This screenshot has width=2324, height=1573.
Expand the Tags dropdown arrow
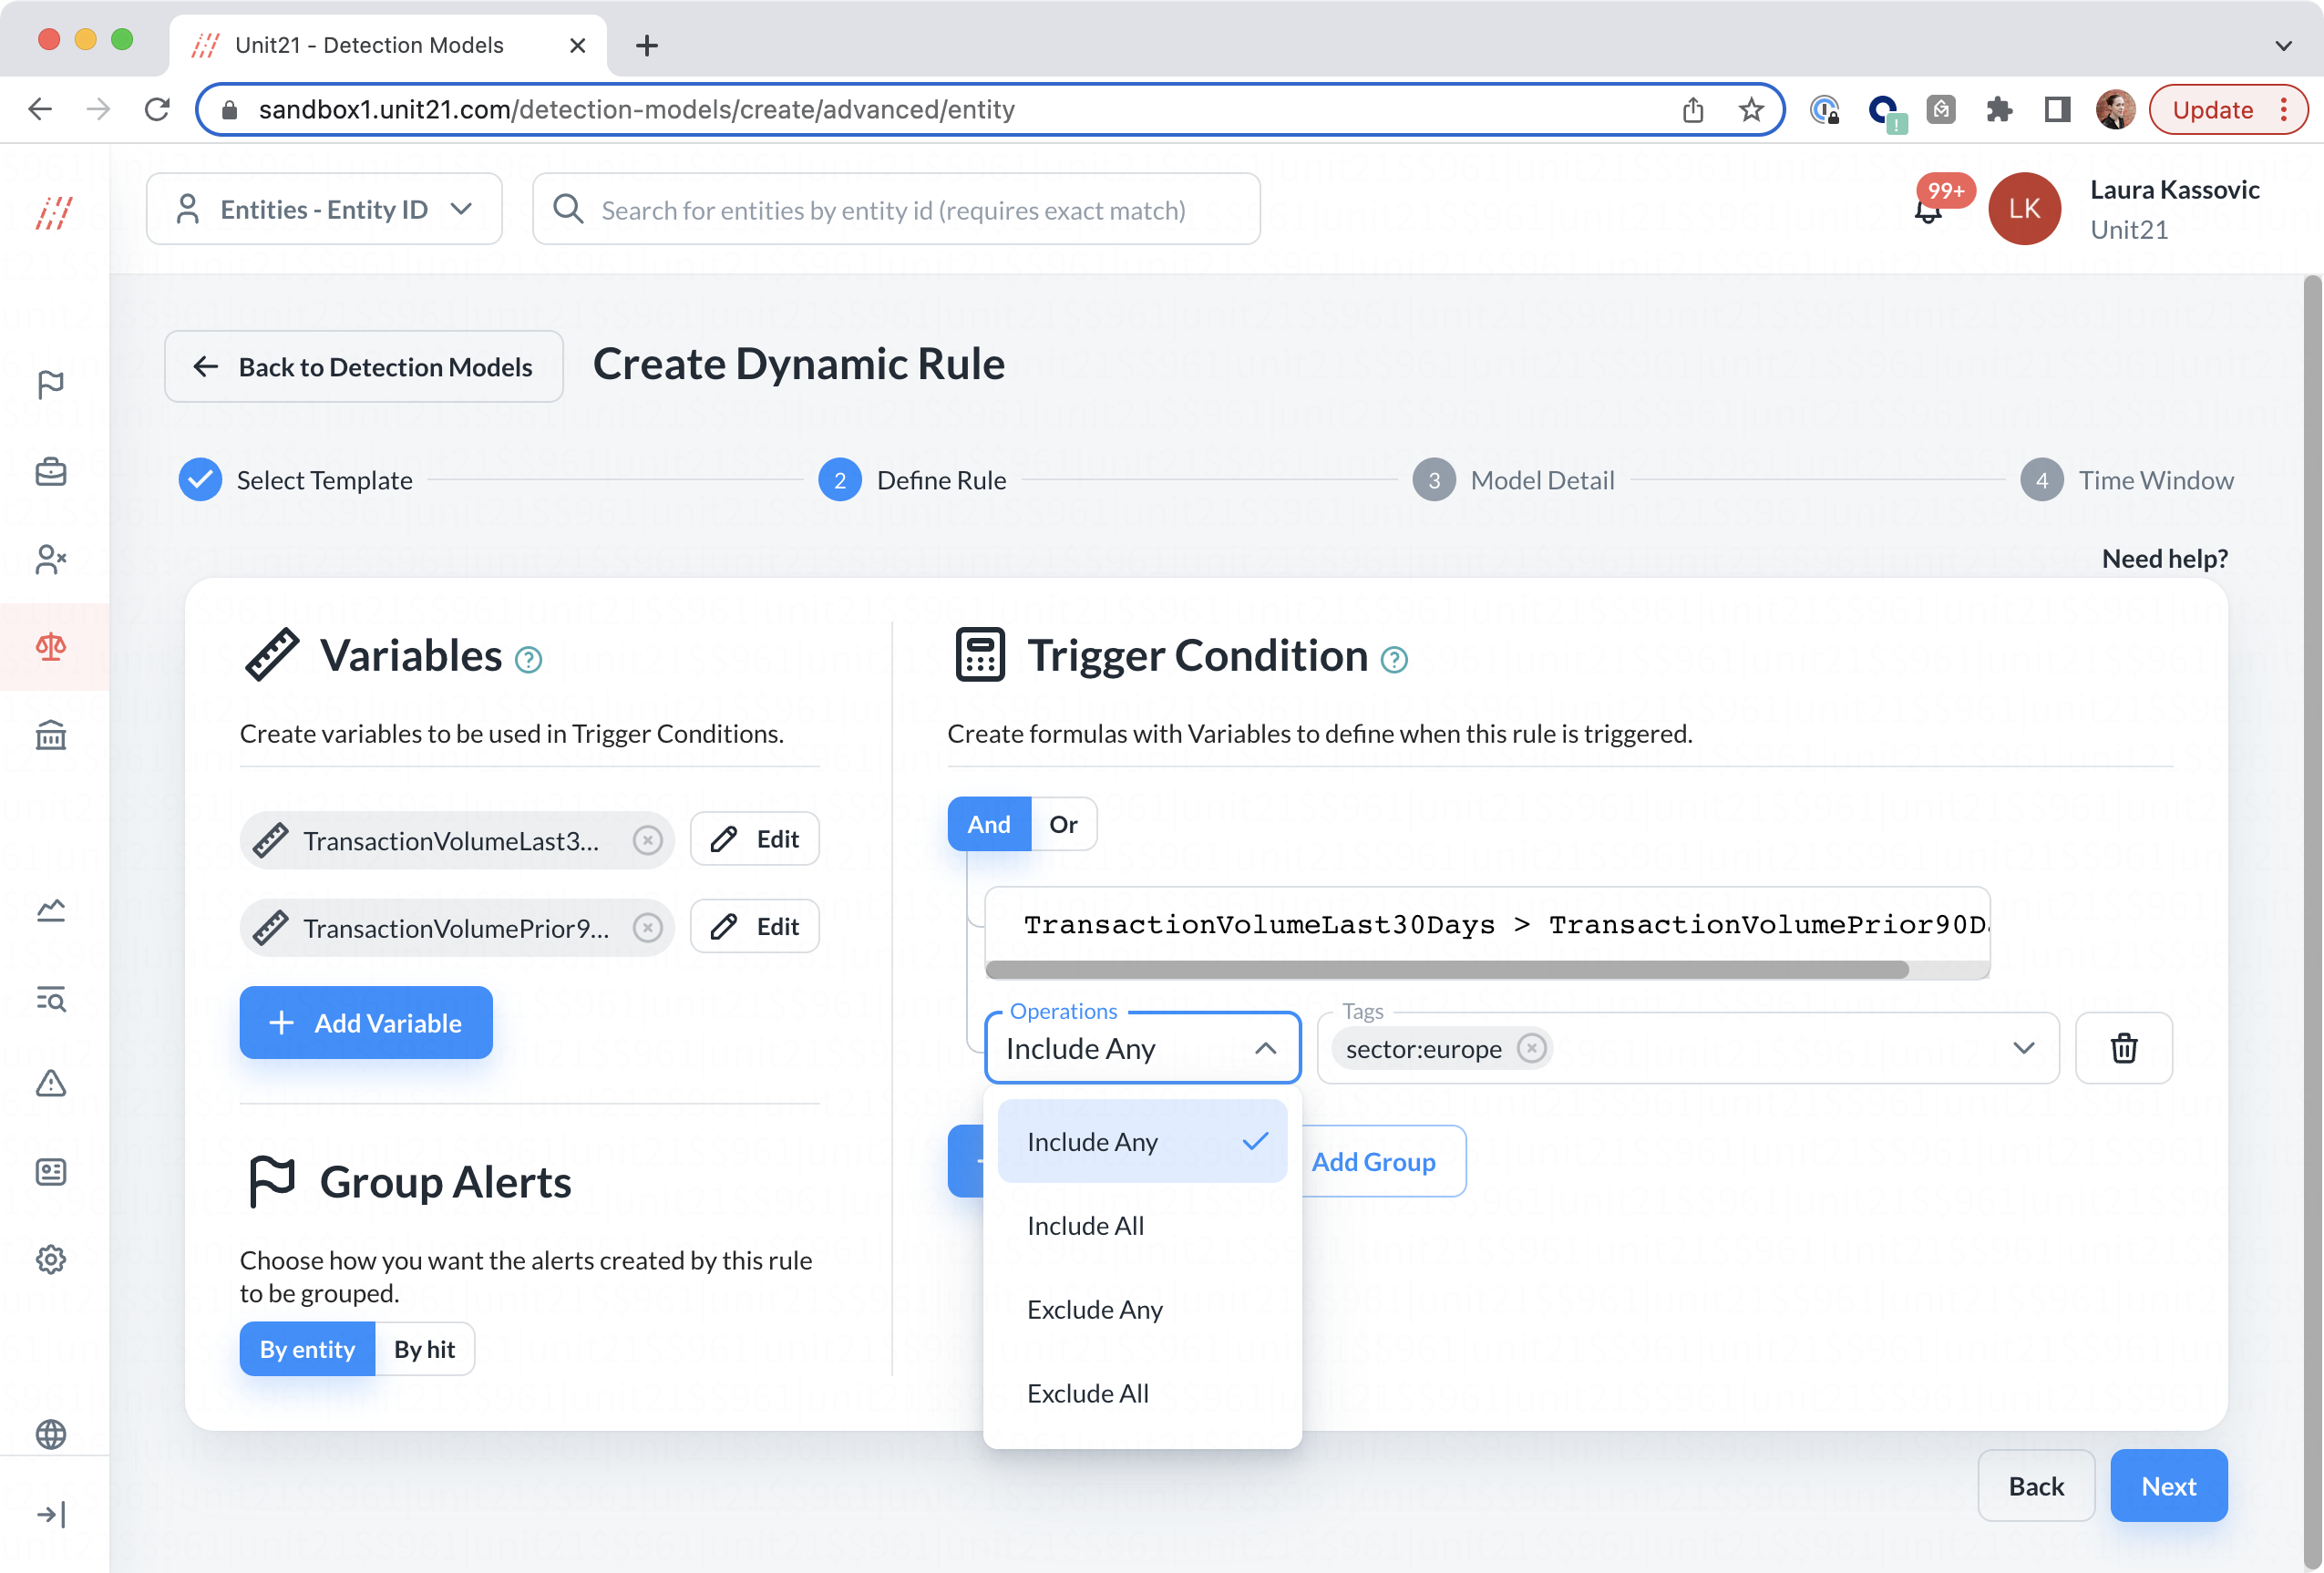coord(2023,1048)
